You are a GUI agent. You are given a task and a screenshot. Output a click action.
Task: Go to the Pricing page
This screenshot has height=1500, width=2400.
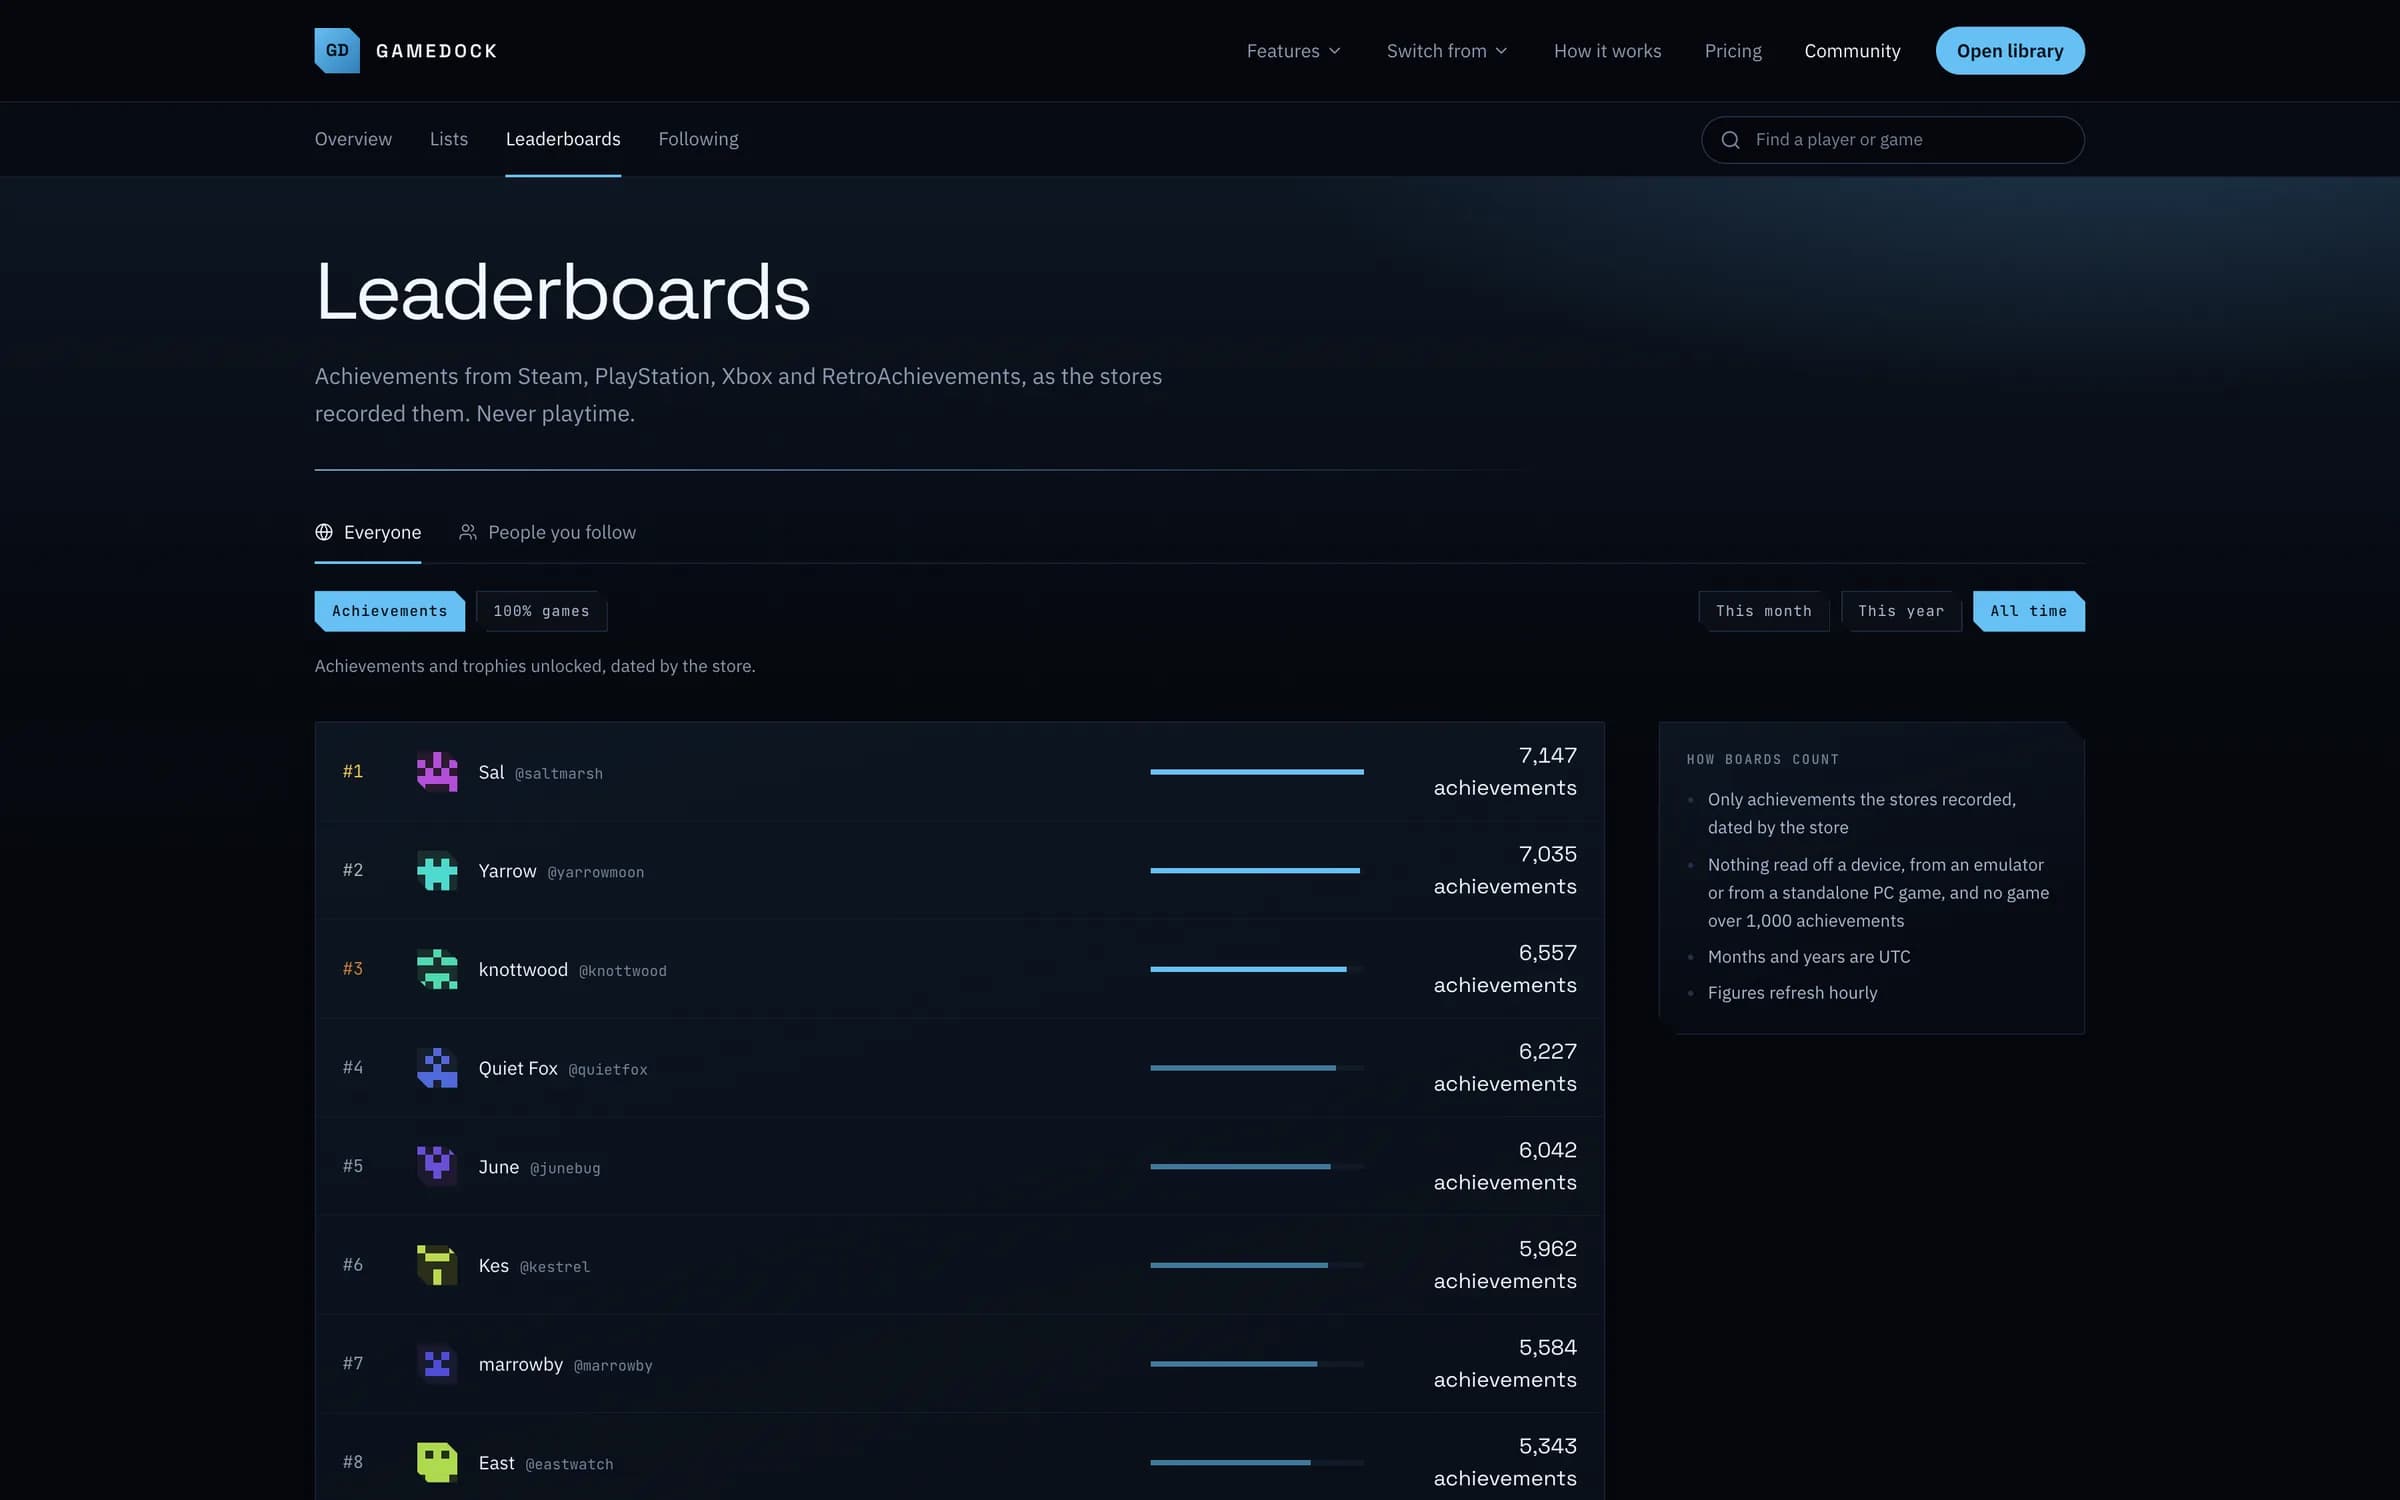pyautogui.click(x=1733, y=51)
